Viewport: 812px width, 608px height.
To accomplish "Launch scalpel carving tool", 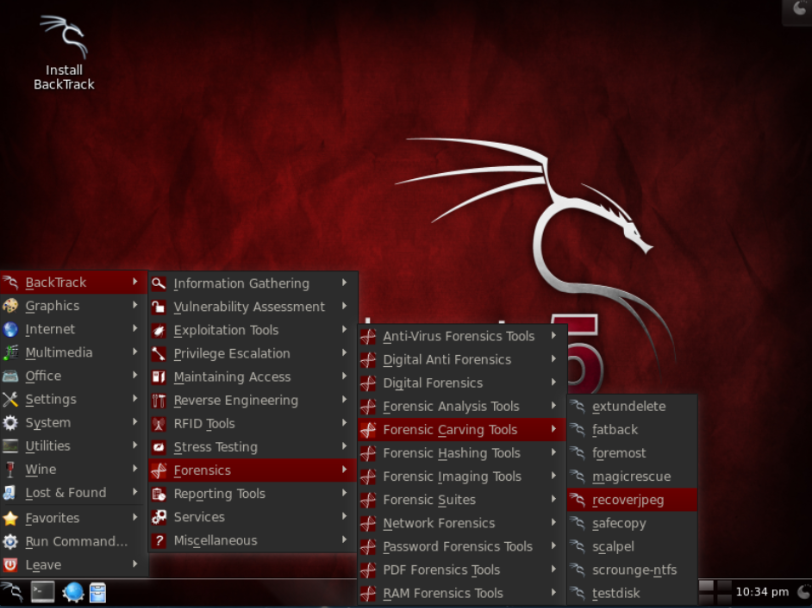I will pos(632,546).
